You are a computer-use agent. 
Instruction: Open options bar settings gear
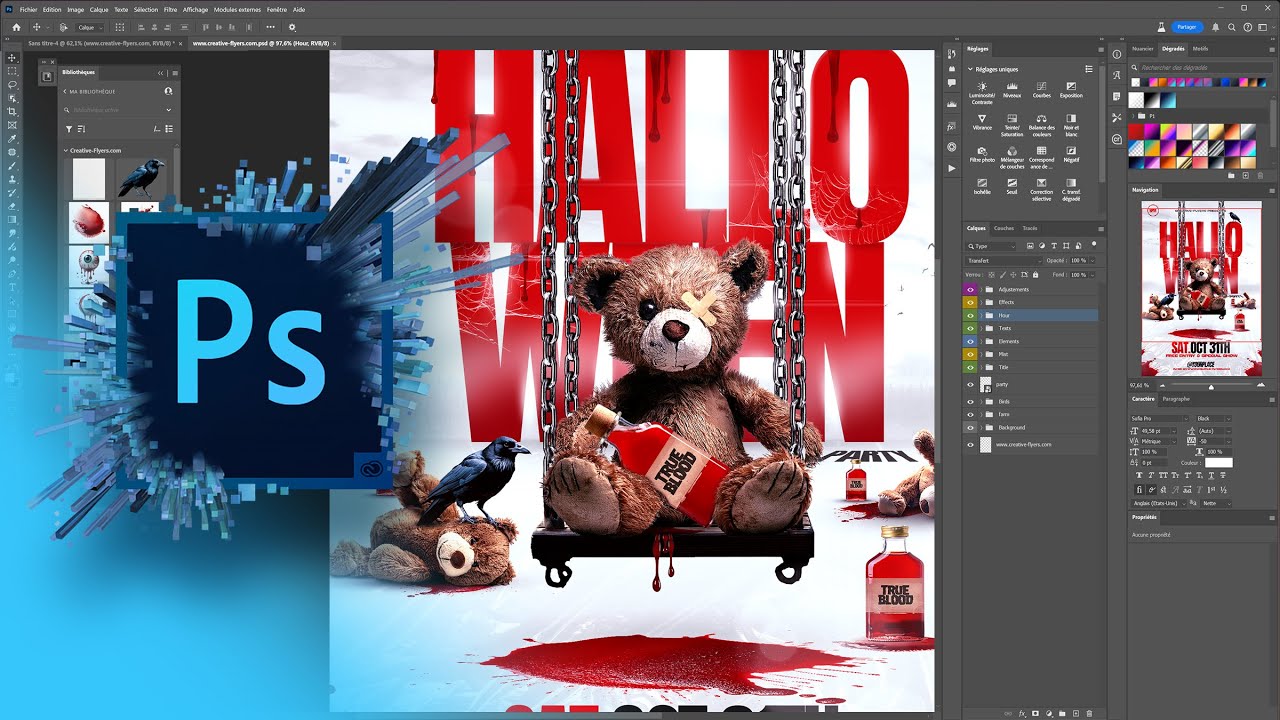point(292,27)
